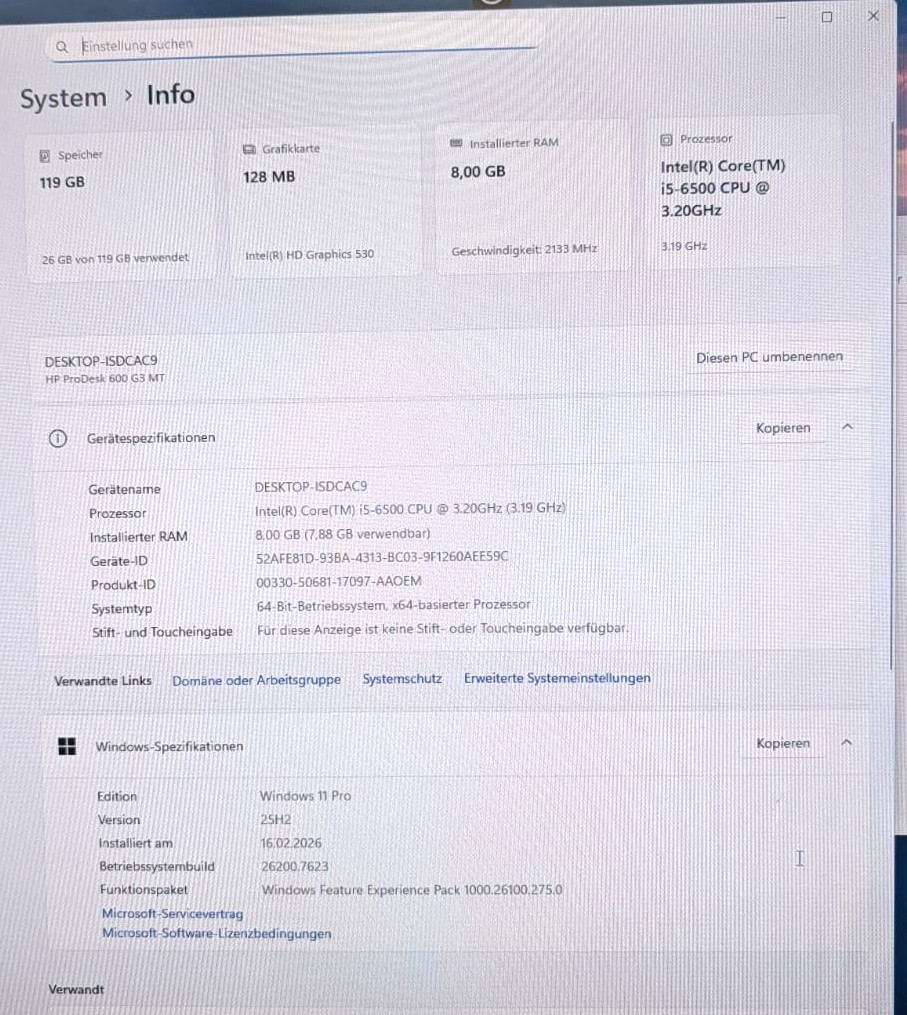907x1015 pixels.
Task: Copy Gerätespezifikationen with Kopieren
Action: point(783,428)
